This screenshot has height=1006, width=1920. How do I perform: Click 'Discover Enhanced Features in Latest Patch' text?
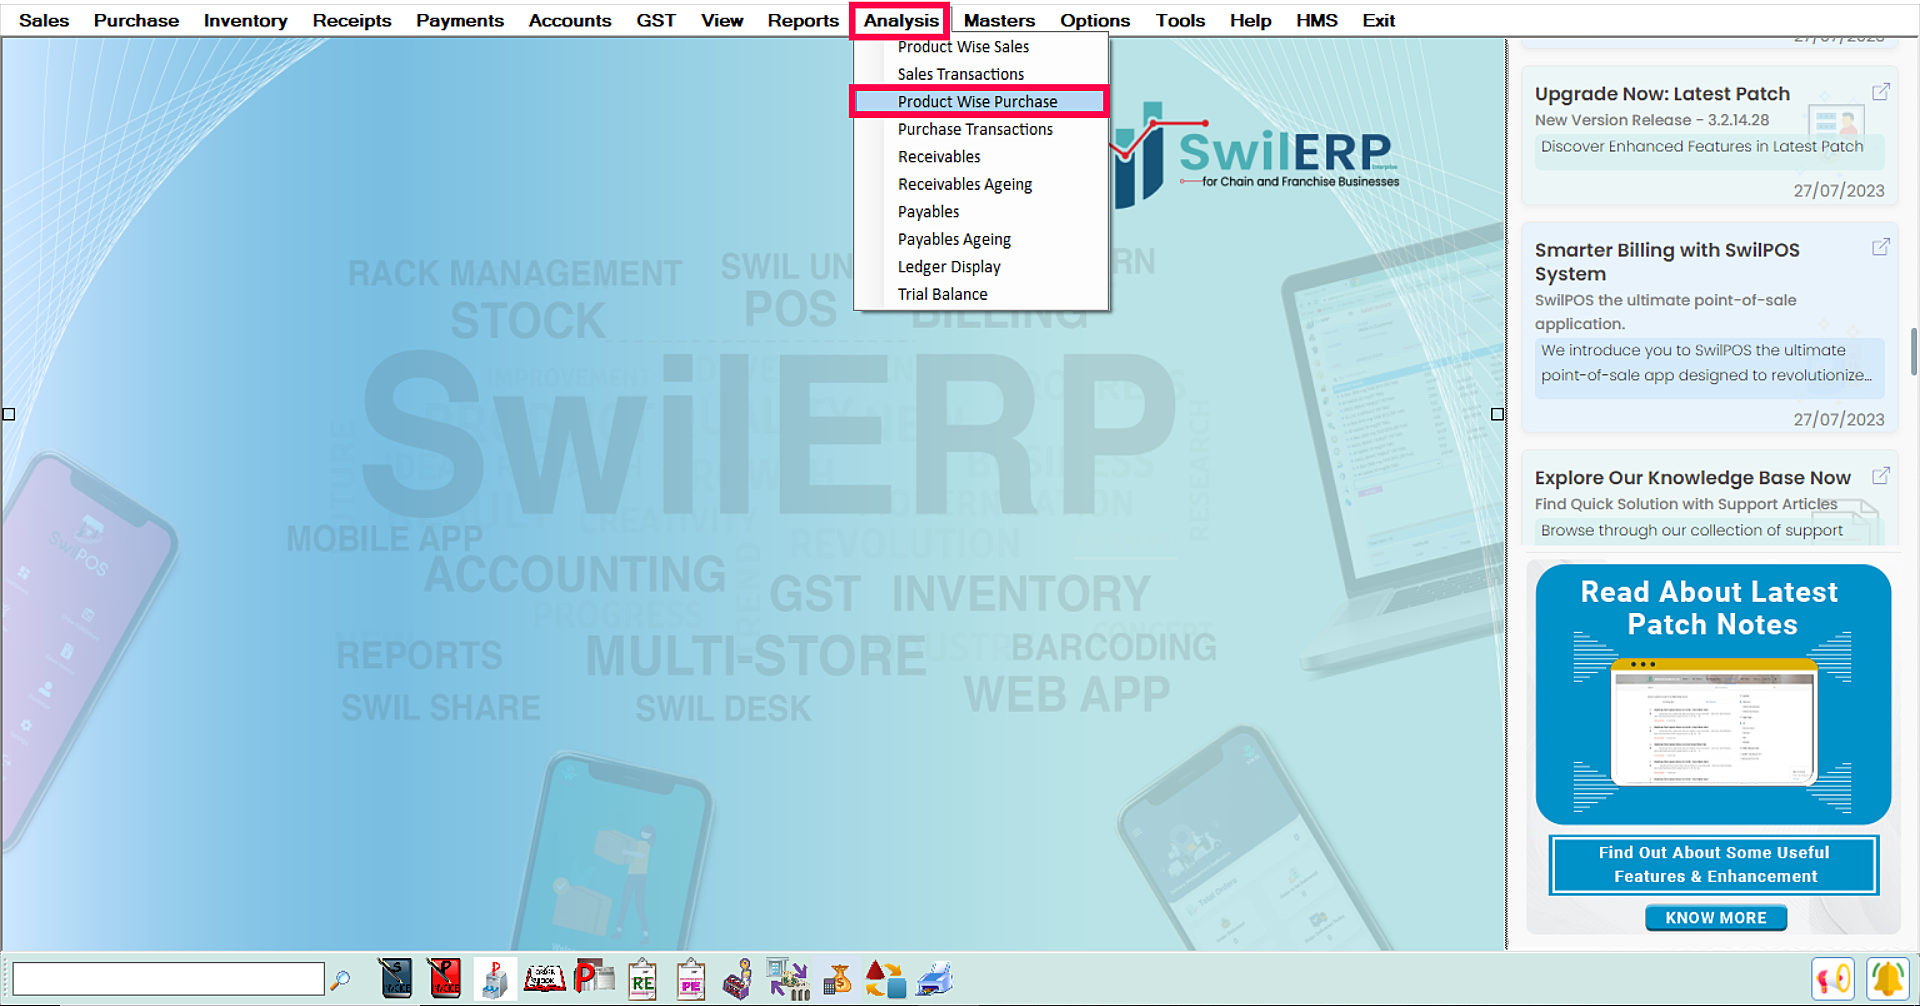(1702, 146)
